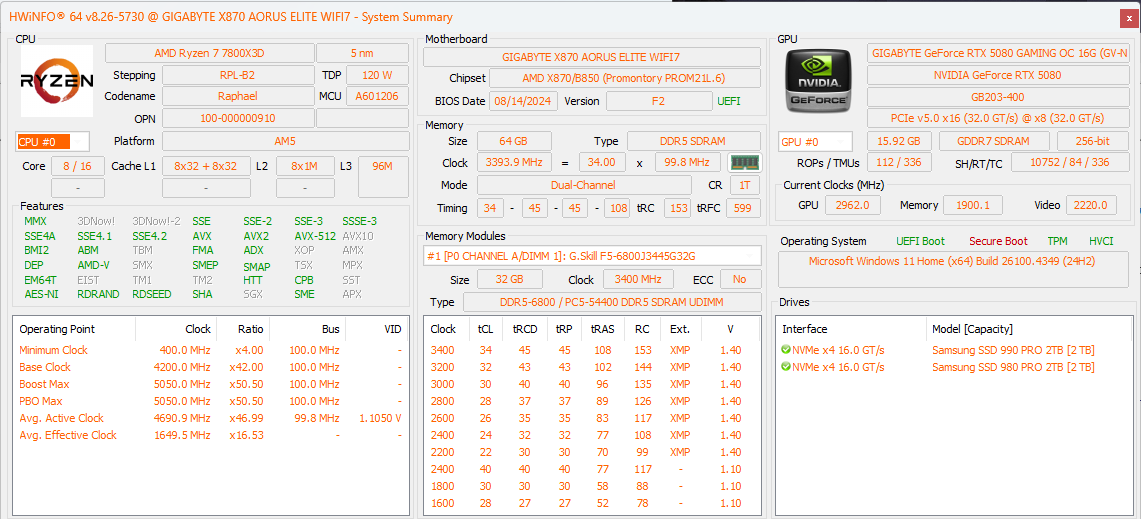The width and height of the screenshot is (1141, 519).
Task: Click the GIGABYTE X870 AORUS ELITE WIFI7 motherboard field
Action: 592,57
